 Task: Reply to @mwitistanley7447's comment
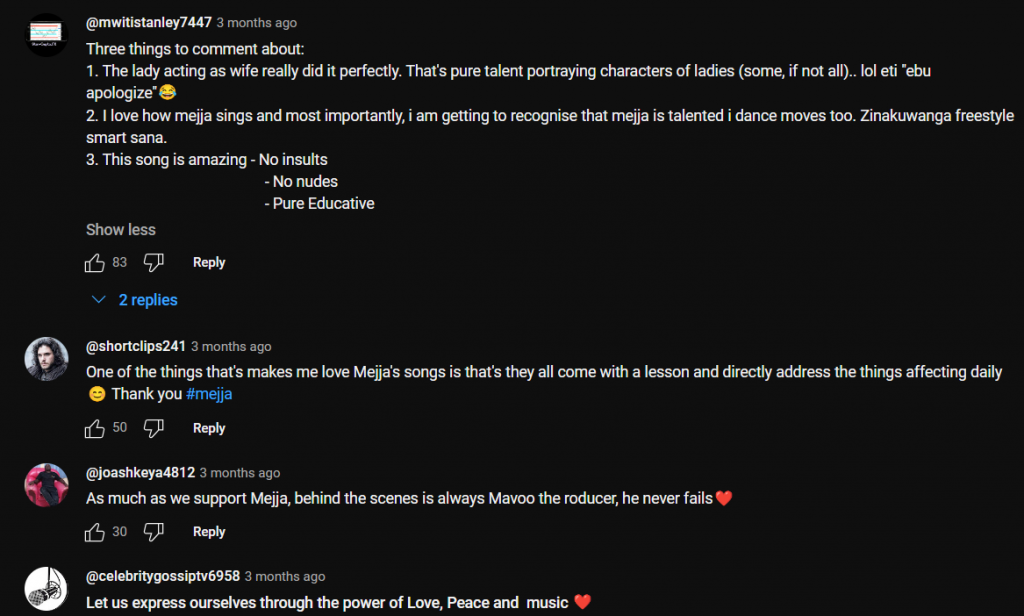(209, 263)
